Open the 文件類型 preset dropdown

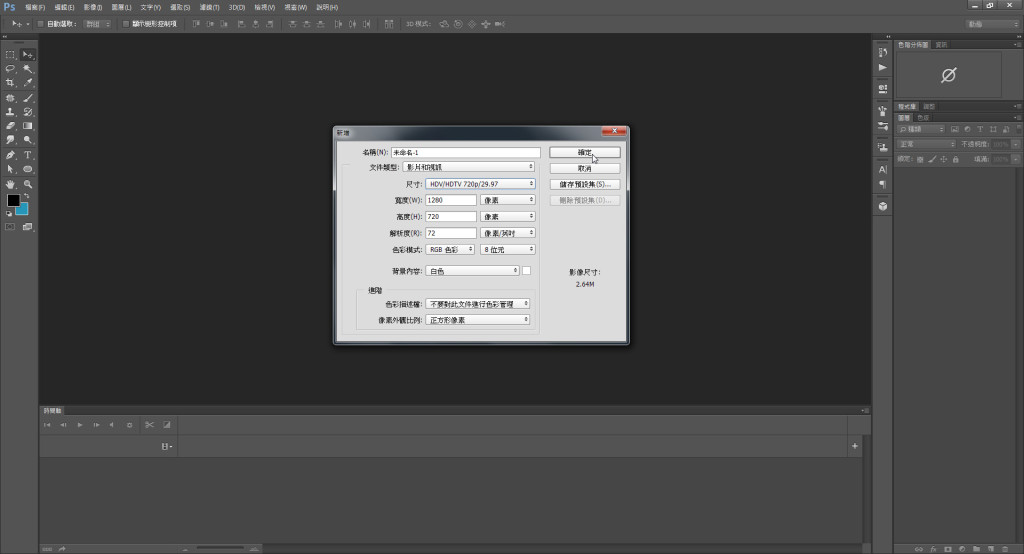[x=480, y=167]
